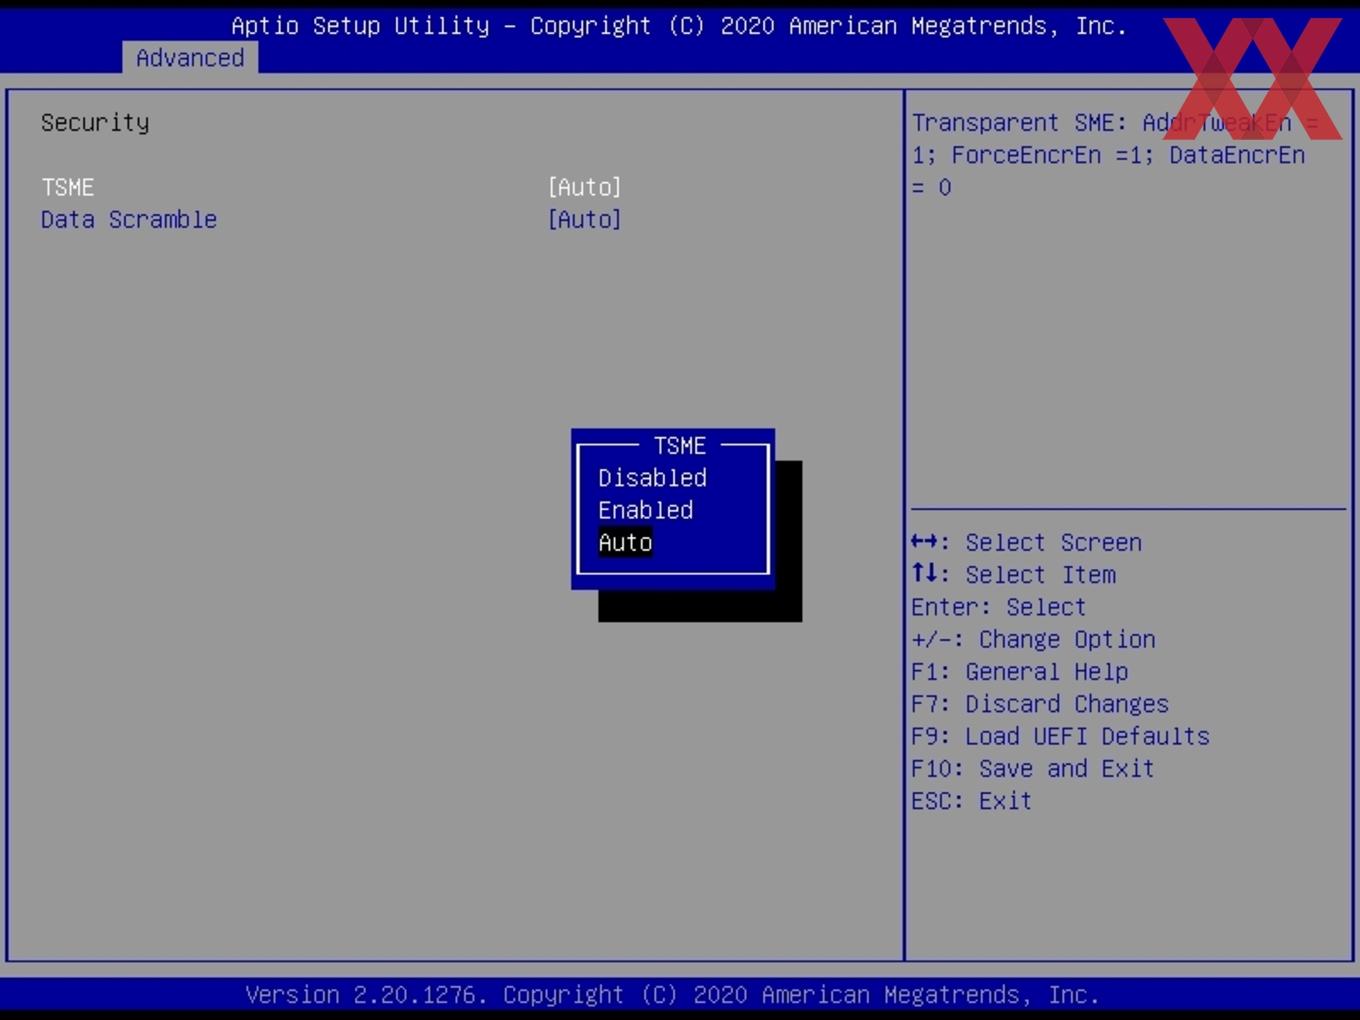Viewport: 1360px width, 1020px height.
Task: Click the TSME popup title
Action: click(679, 445)
